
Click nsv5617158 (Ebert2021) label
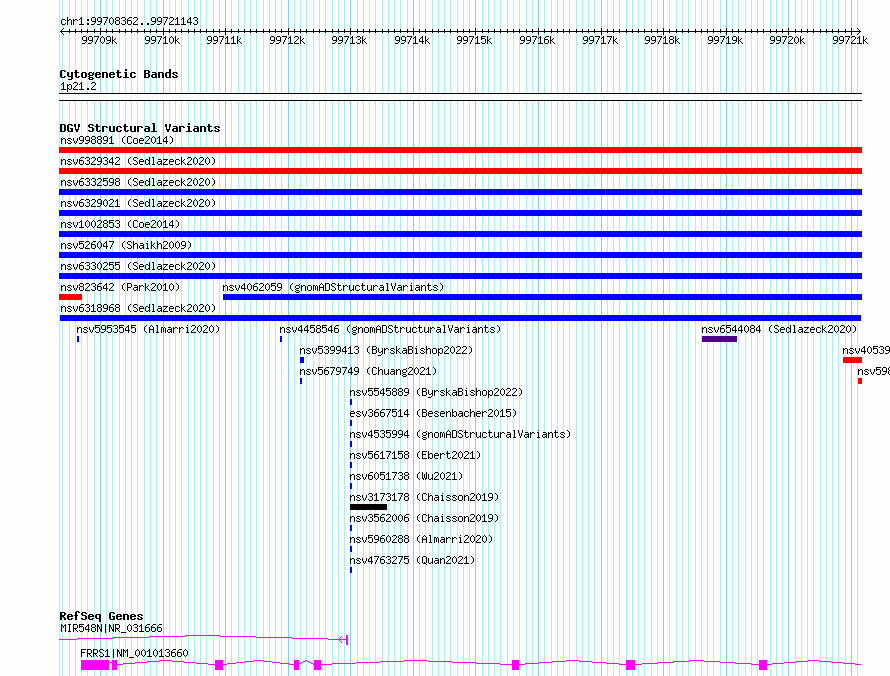point(415,455)
